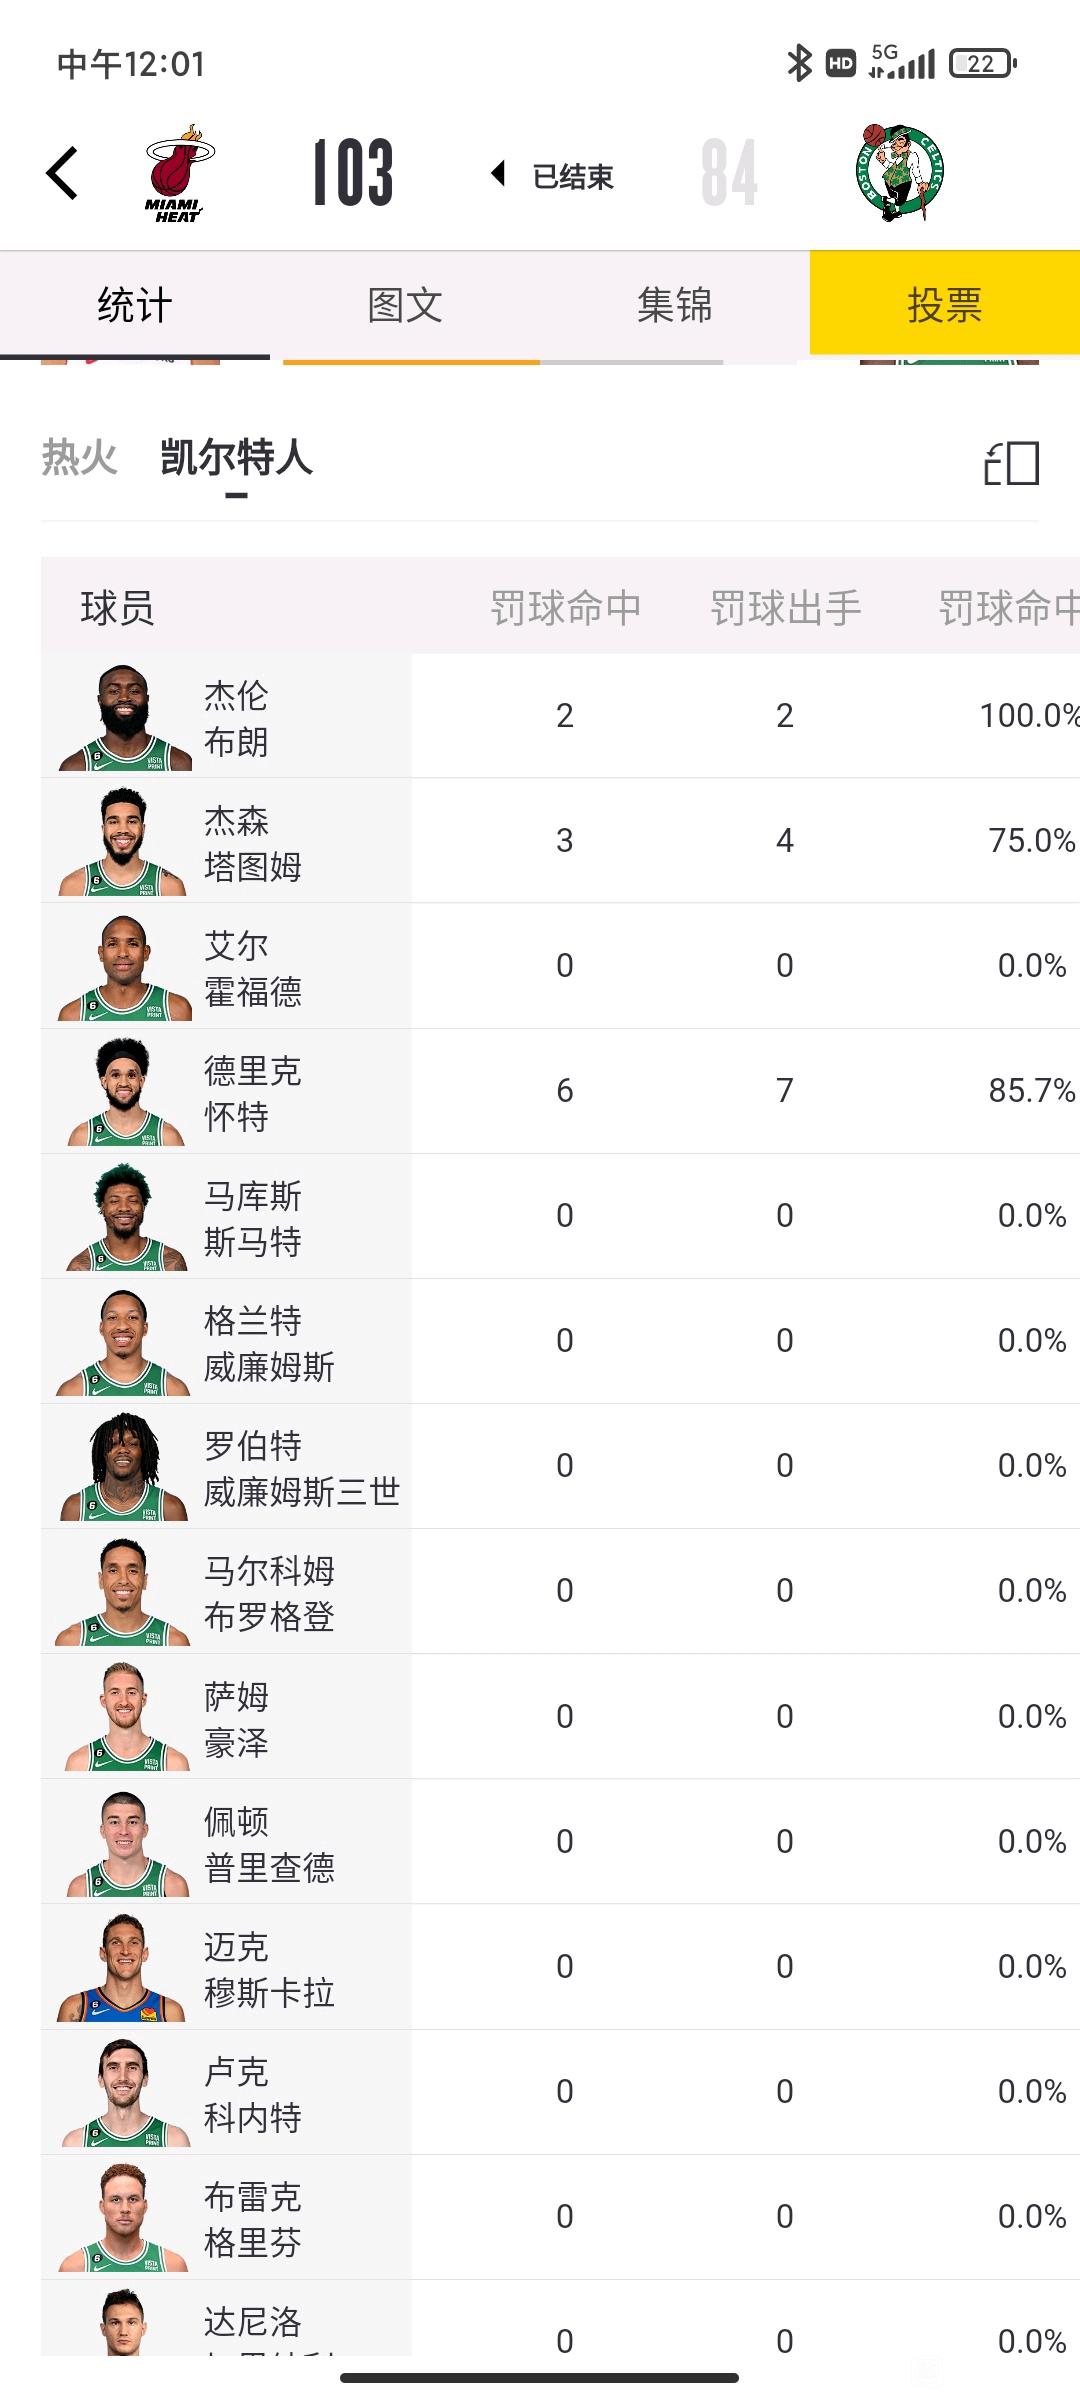
Task: Open 杰伦 布朗 player row
Action: tap(560, 716)
